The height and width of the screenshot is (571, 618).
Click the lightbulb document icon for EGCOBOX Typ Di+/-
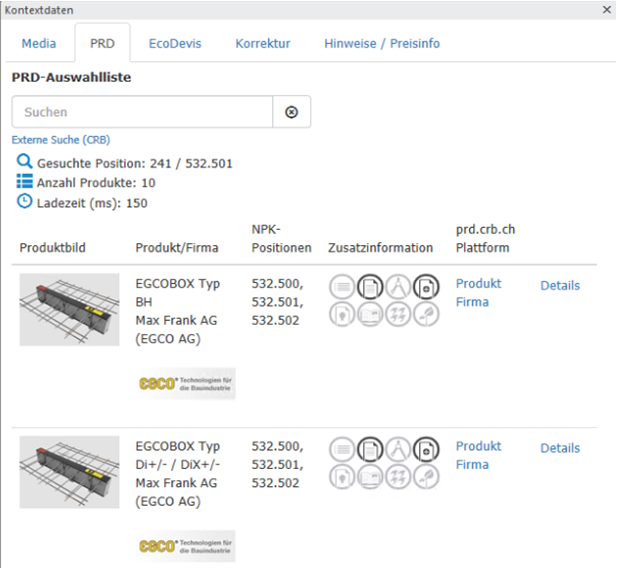pyautogui.click(x=342, y=477)
